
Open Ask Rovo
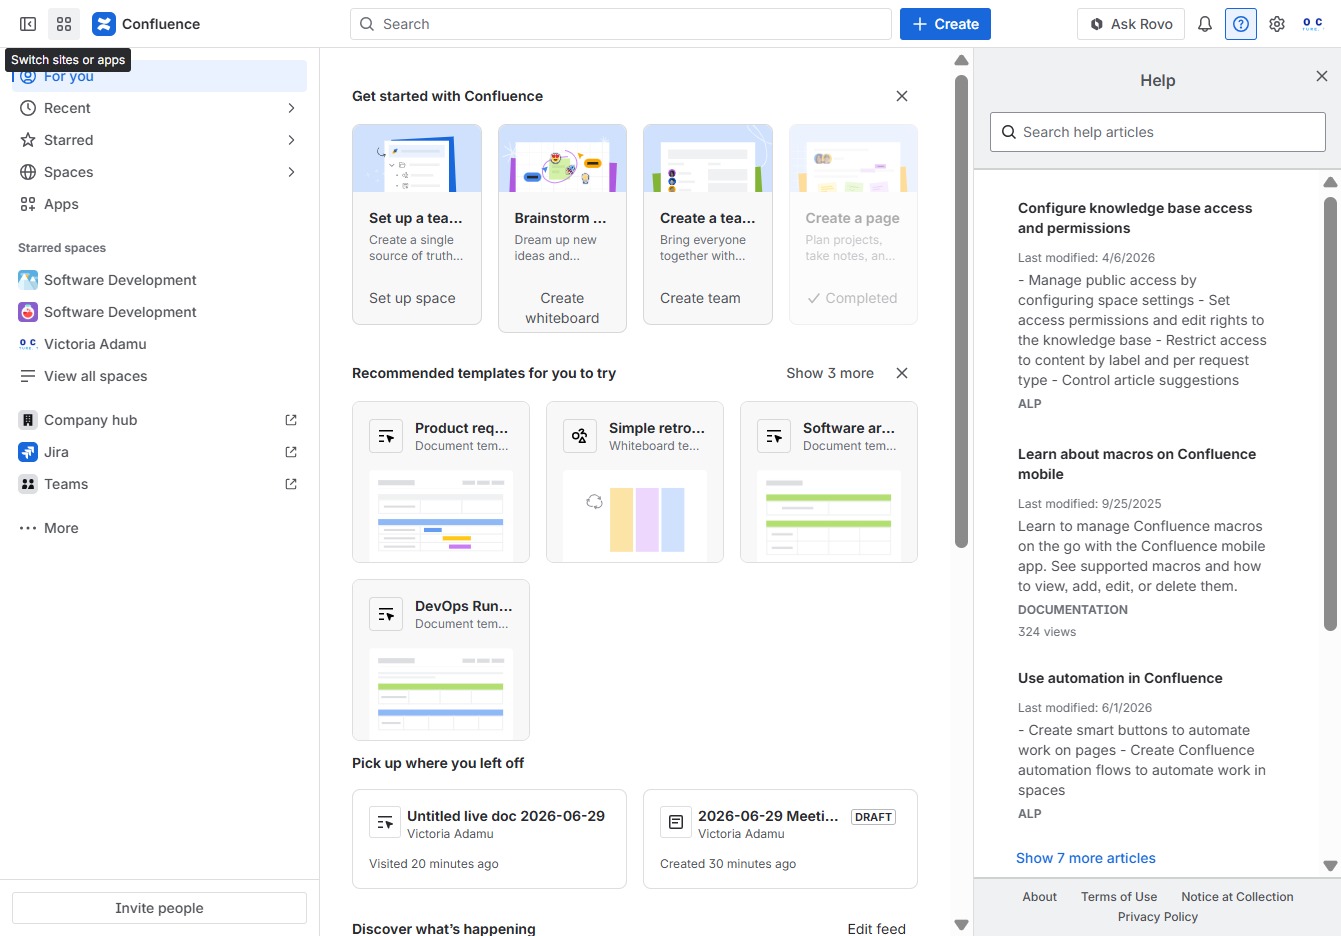click(1131, 24)
